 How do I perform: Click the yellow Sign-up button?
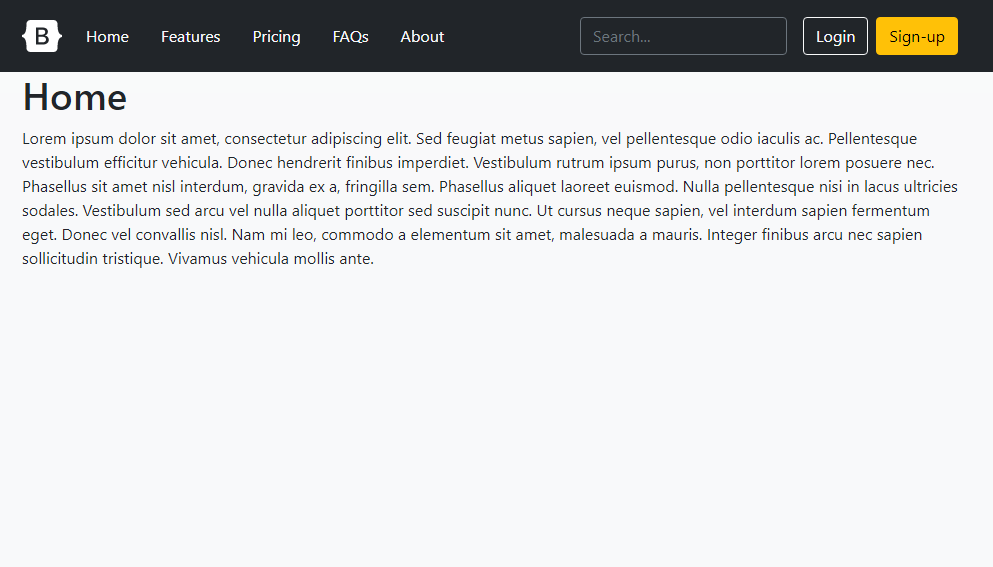(916, 37)
